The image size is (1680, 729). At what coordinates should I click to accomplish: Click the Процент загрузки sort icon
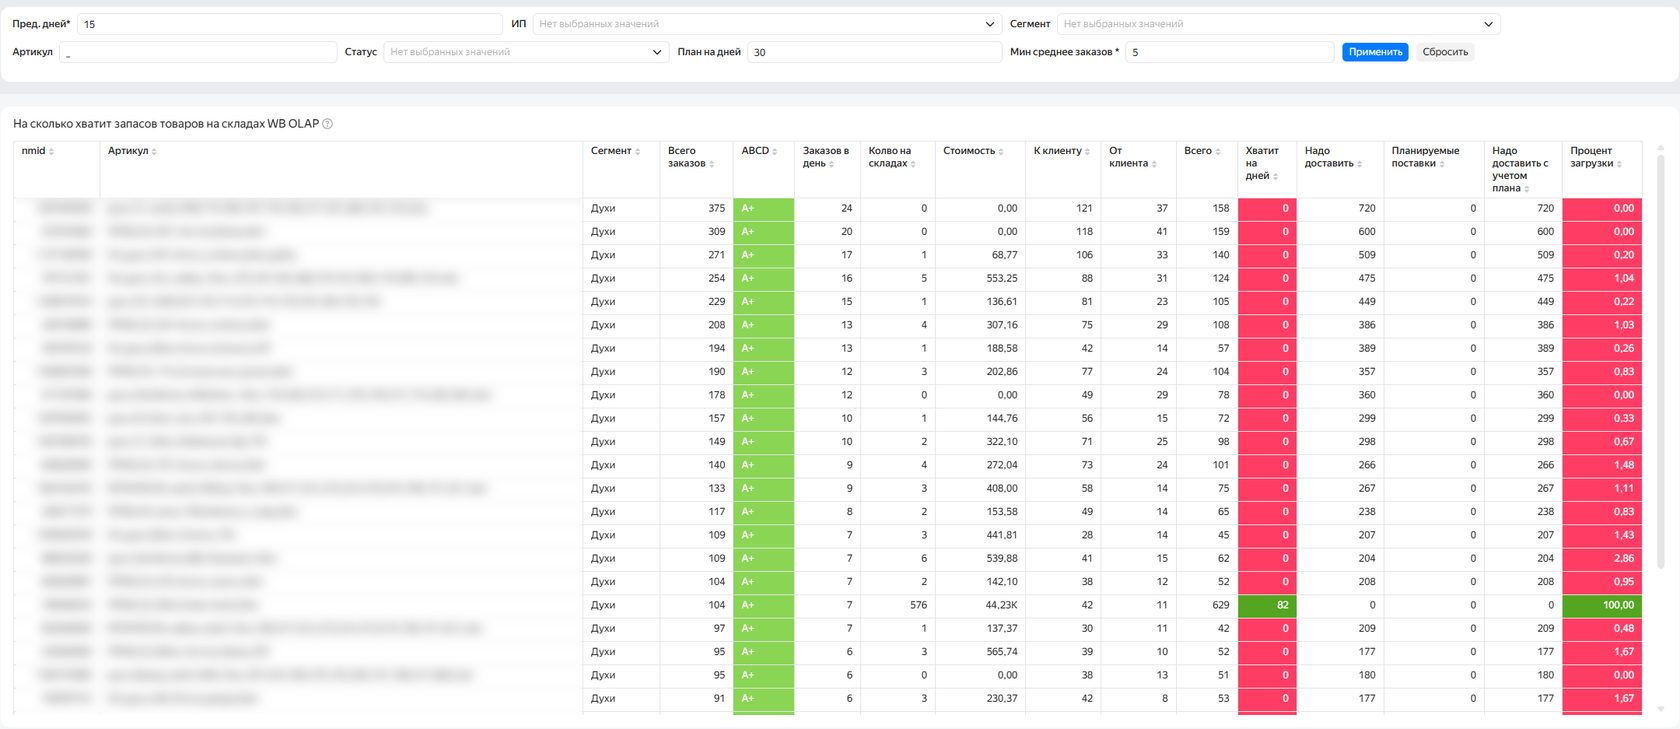tap(1619, 164)
